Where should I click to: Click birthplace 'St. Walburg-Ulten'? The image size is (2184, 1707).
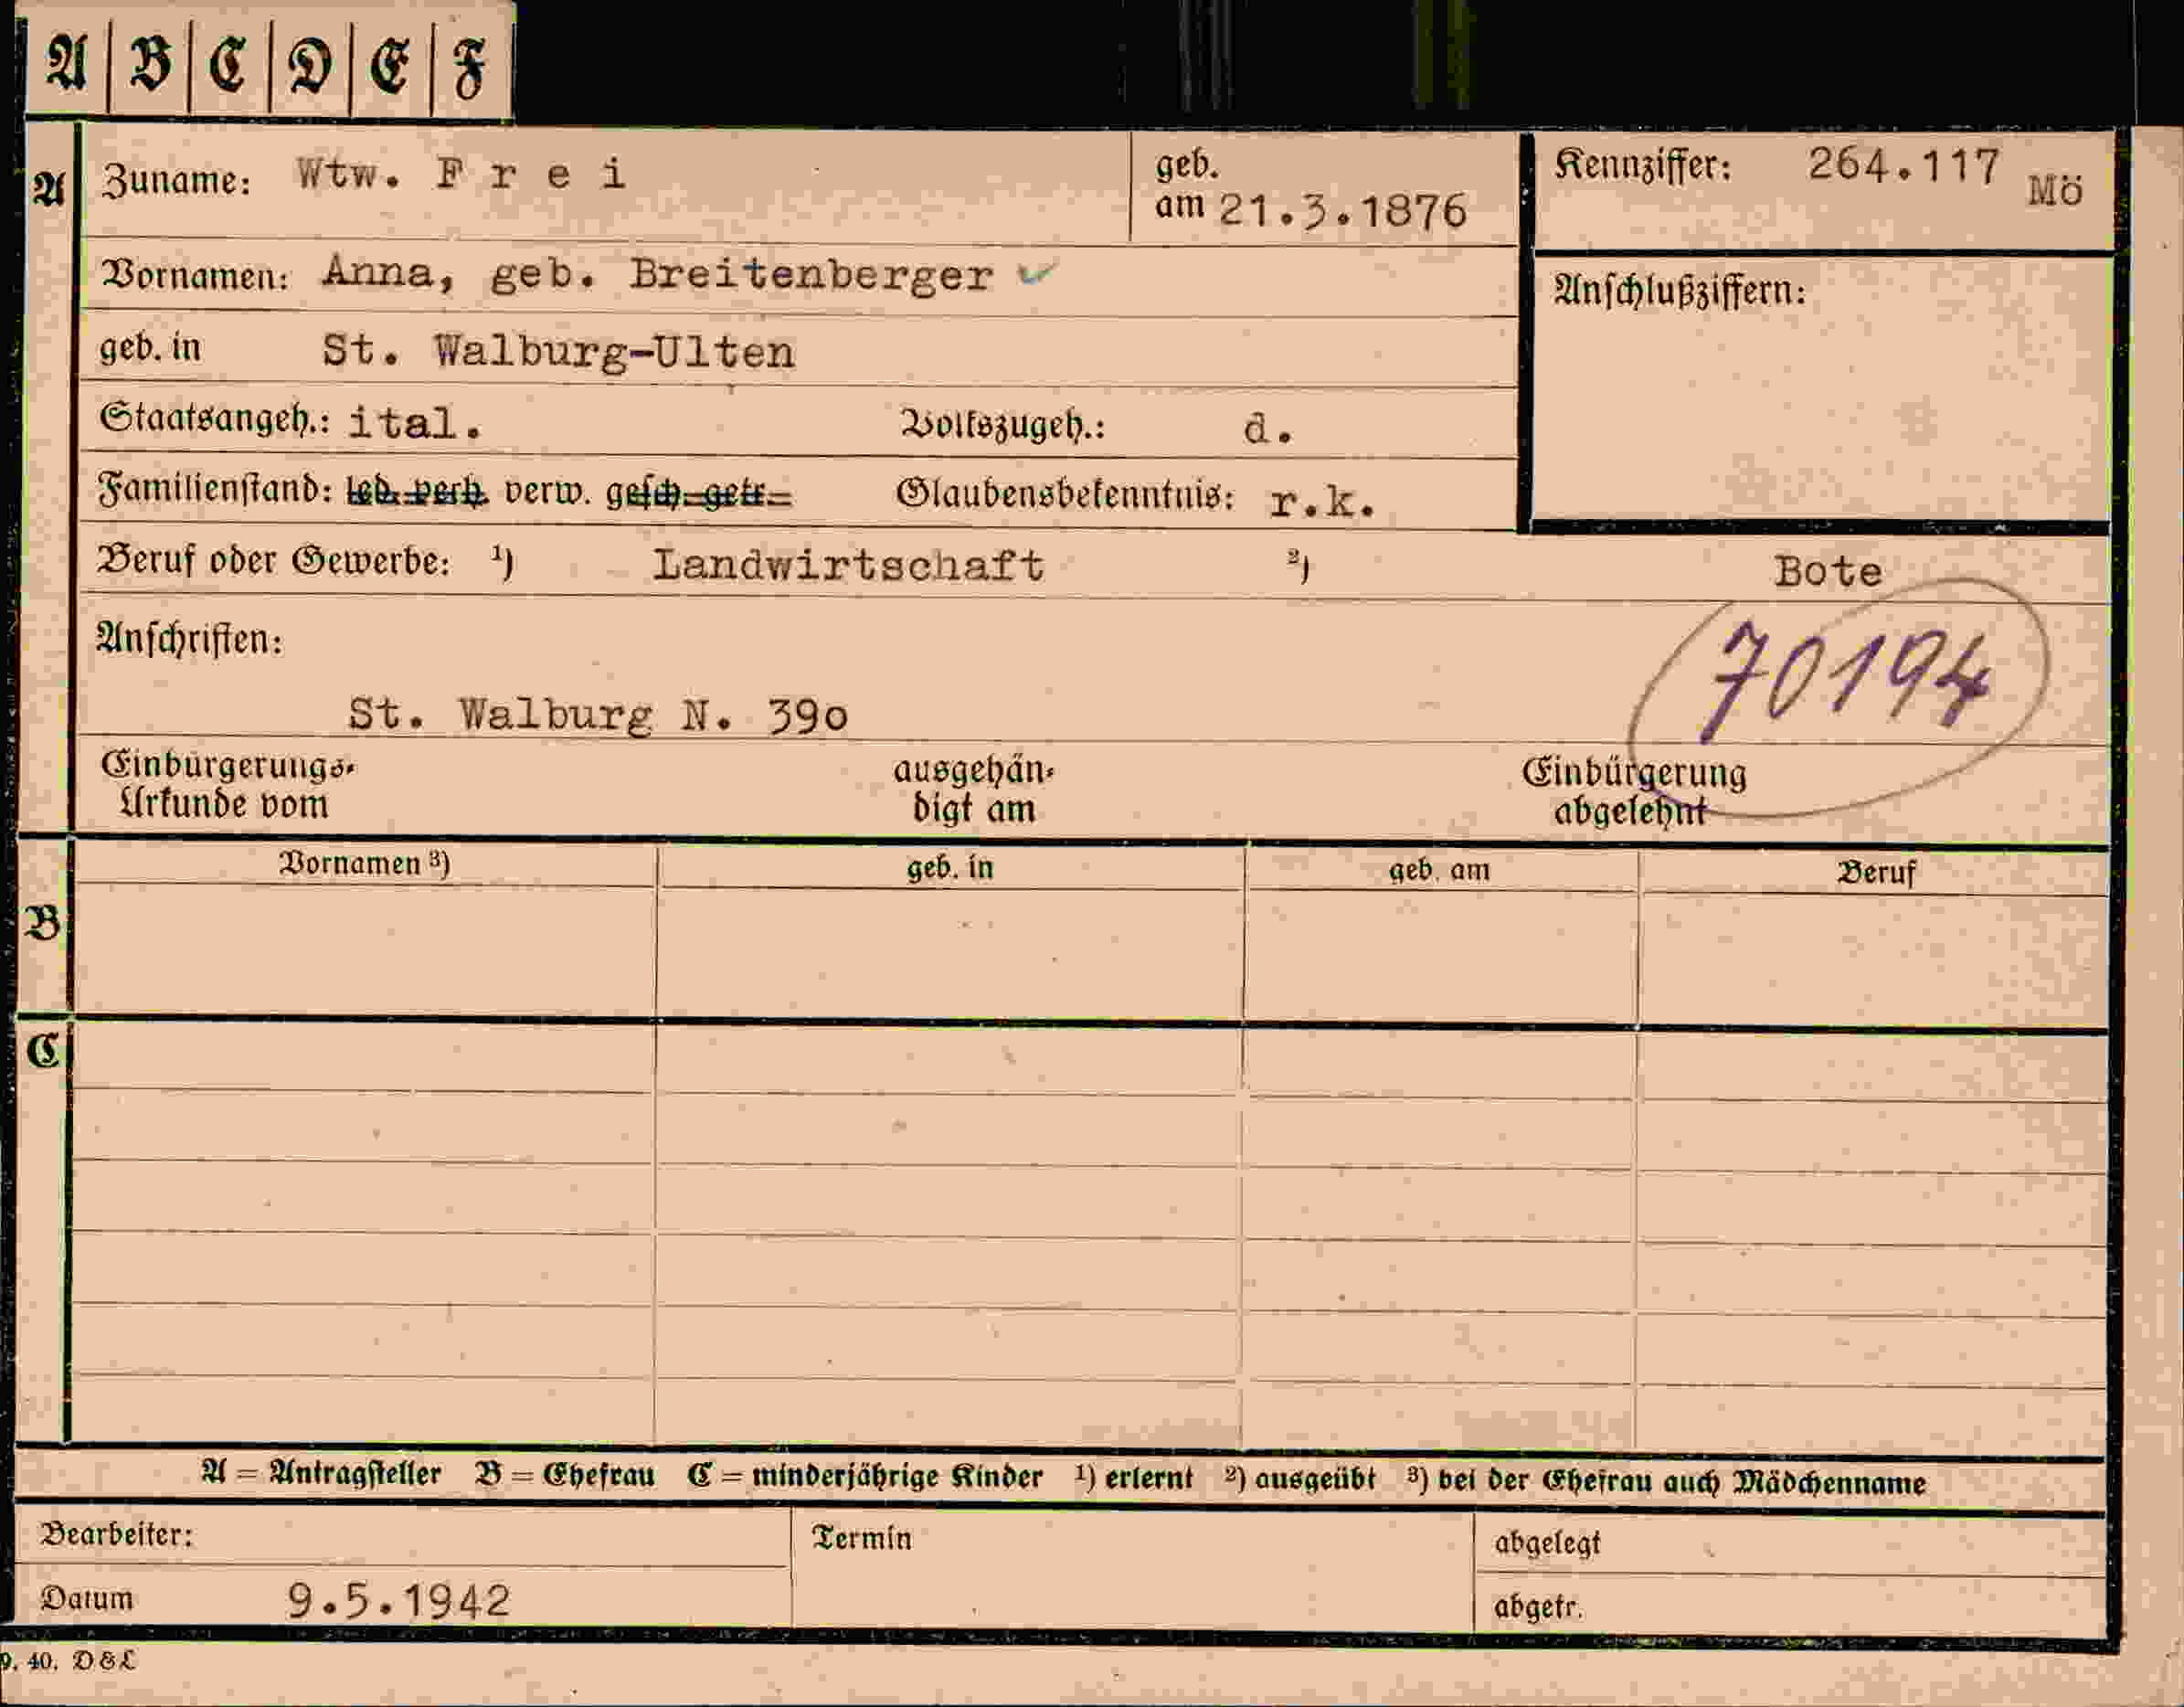[558, 352]
